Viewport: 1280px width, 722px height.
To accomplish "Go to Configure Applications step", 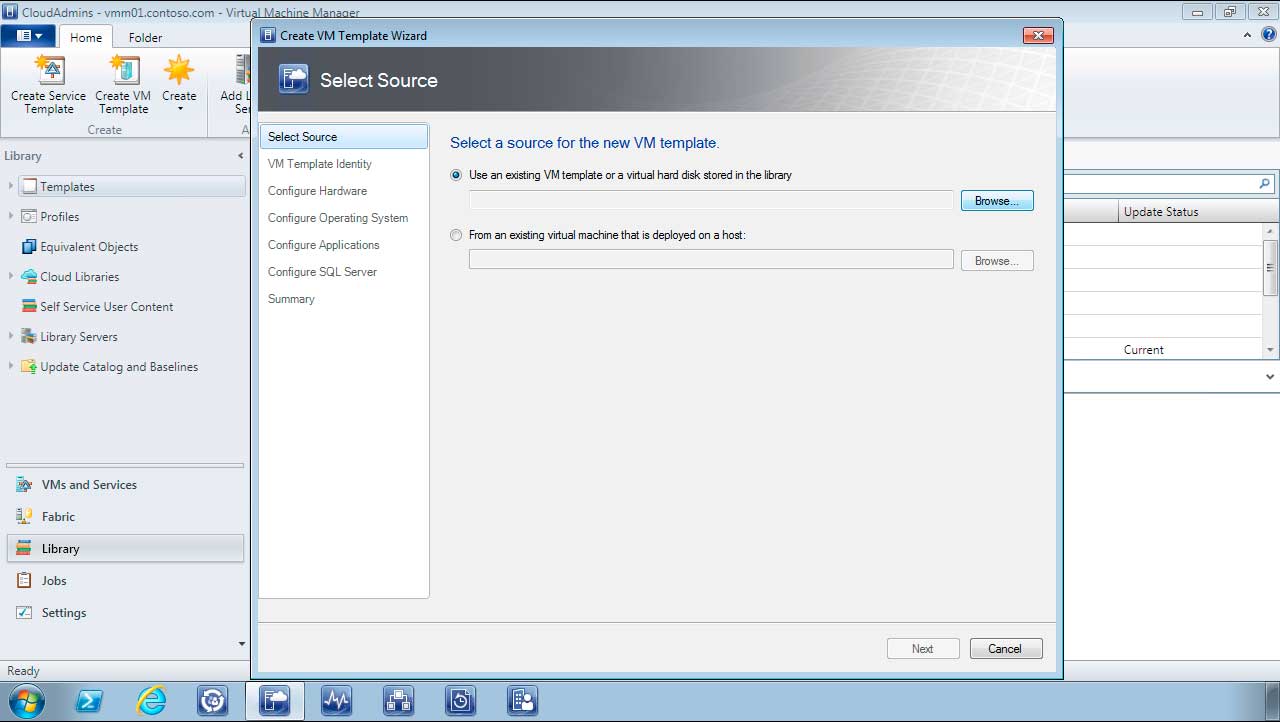I will click(x=324, y=245).
